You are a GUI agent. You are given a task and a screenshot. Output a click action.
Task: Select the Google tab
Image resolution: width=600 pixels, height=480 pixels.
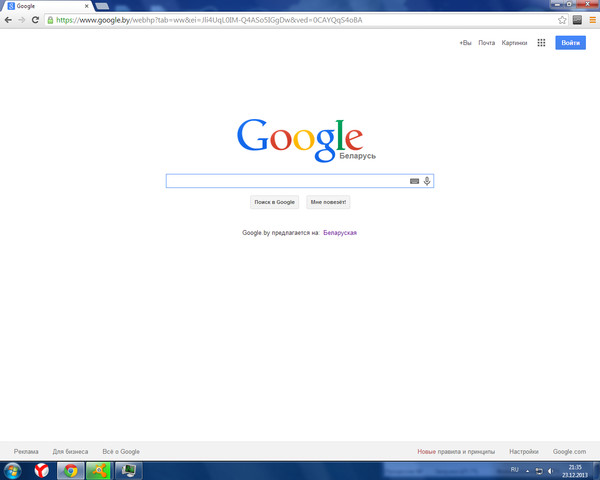click(48, 6)
